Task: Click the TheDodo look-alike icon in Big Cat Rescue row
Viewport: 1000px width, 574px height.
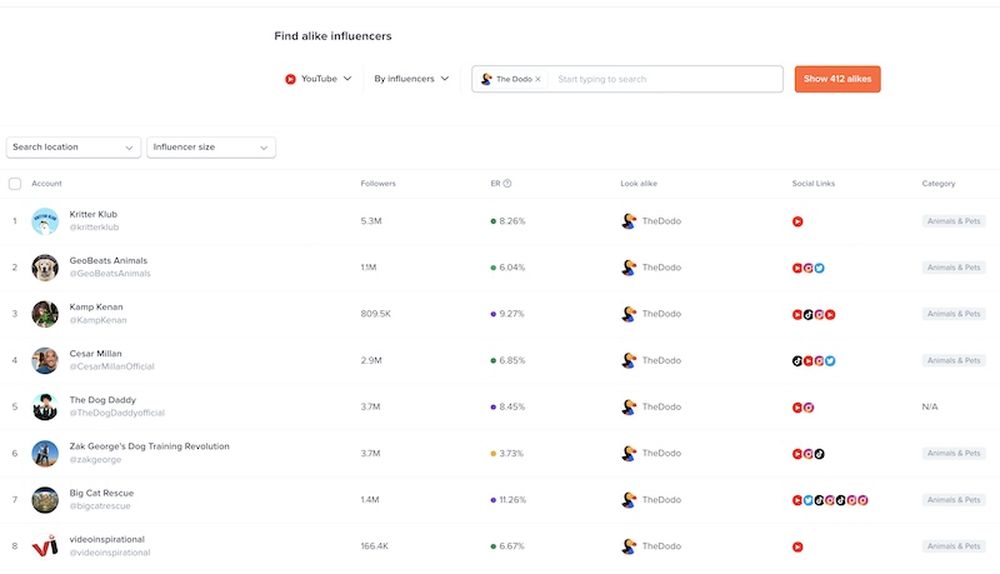Action: [x=629, y=499]
